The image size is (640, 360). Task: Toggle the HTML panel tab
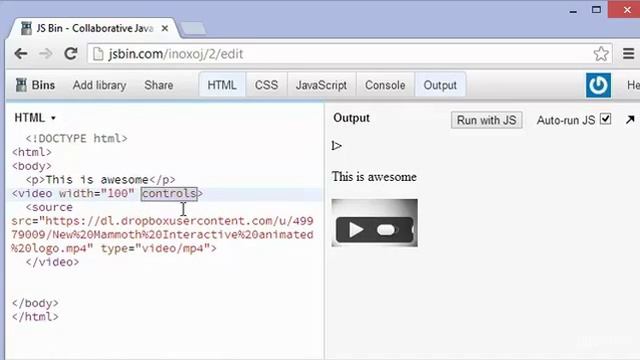tap(222, 85)
